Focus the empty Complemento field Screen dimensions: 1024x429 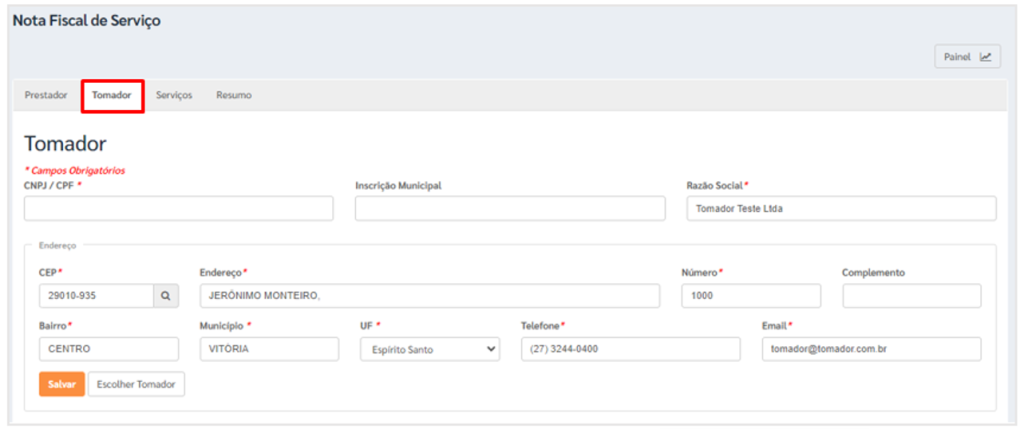[x=912, y=296]
